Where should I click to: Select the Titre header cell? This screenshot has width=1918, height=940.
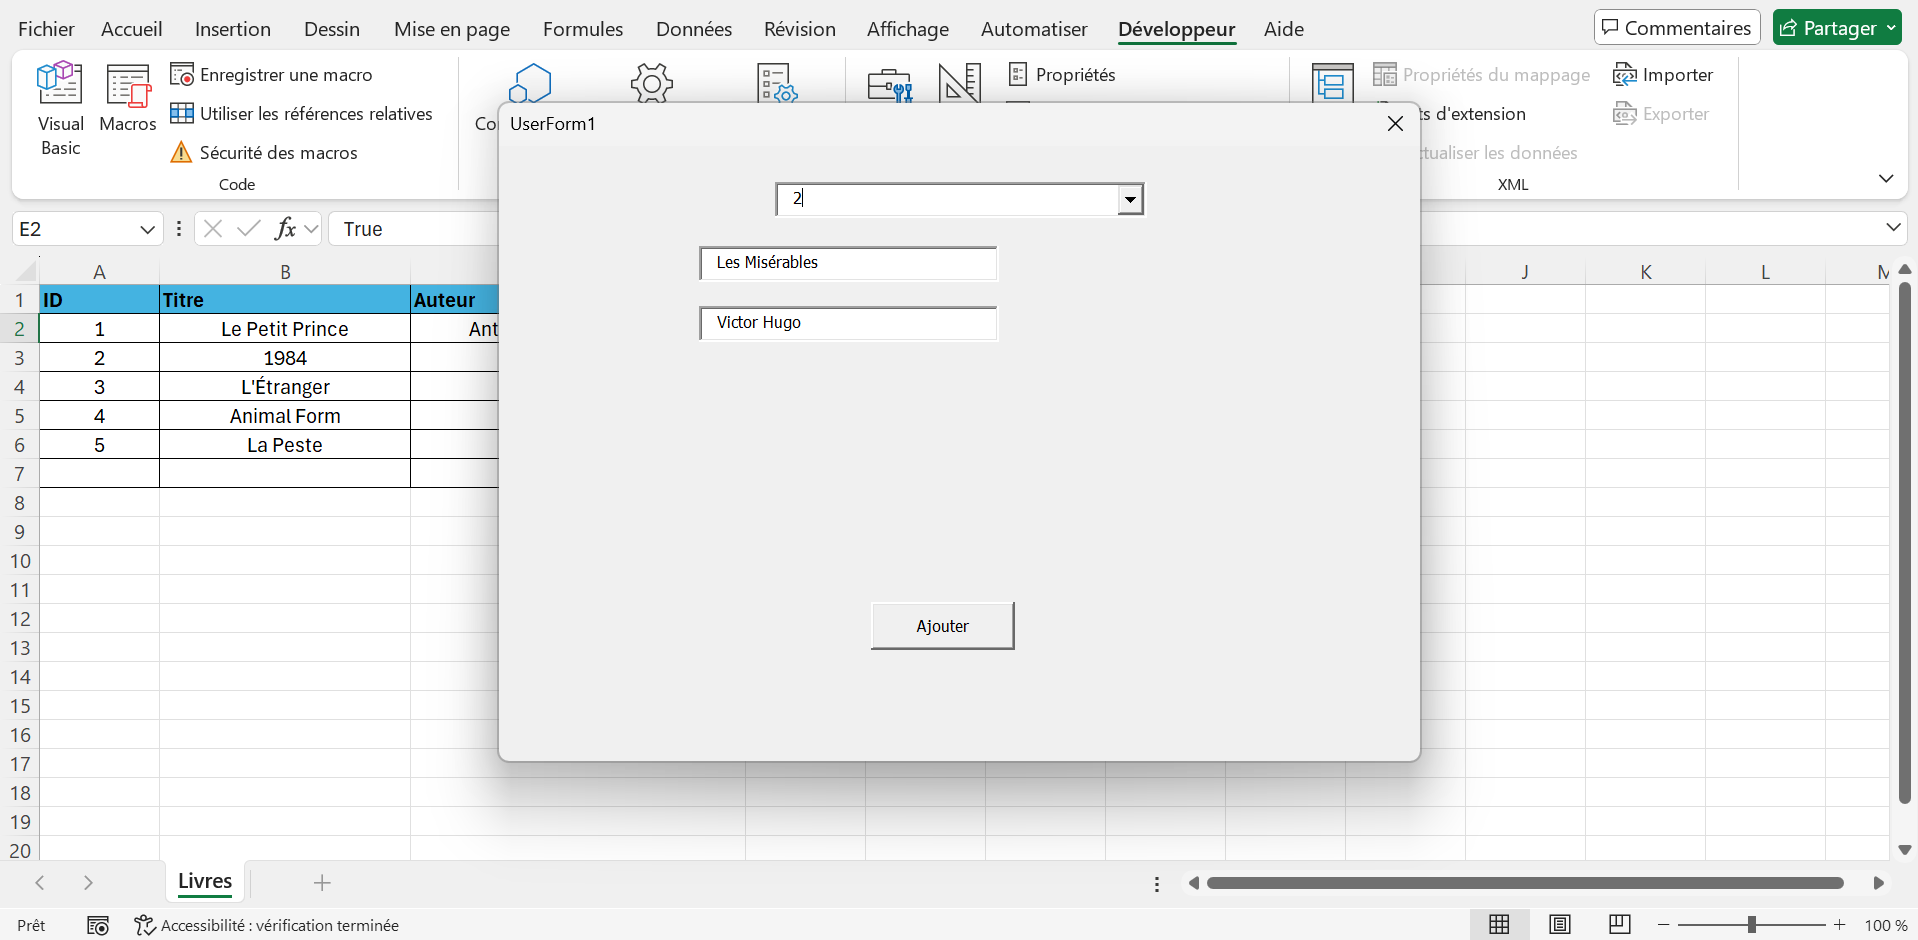(x=285, y=300)
